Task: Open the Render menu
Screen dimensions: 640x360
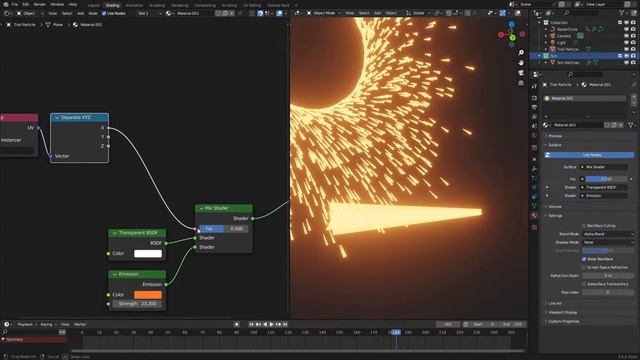Action: pos(40,4)
